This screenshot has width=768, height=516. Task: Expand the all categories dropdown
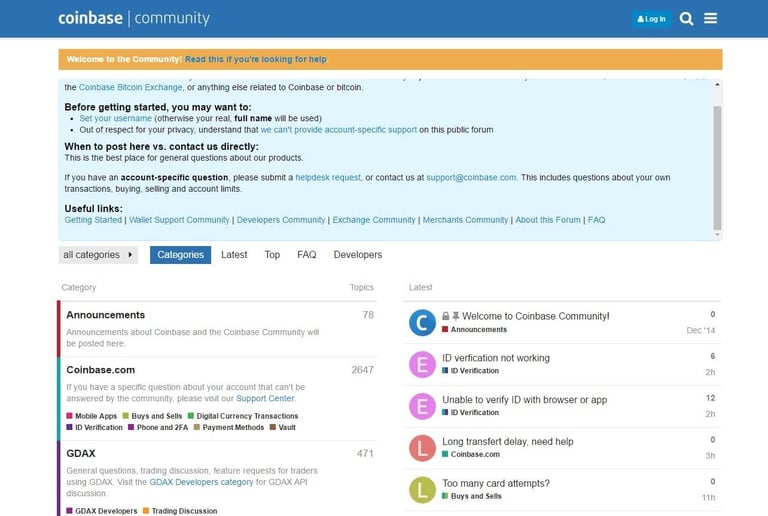[x=98, y=255]
